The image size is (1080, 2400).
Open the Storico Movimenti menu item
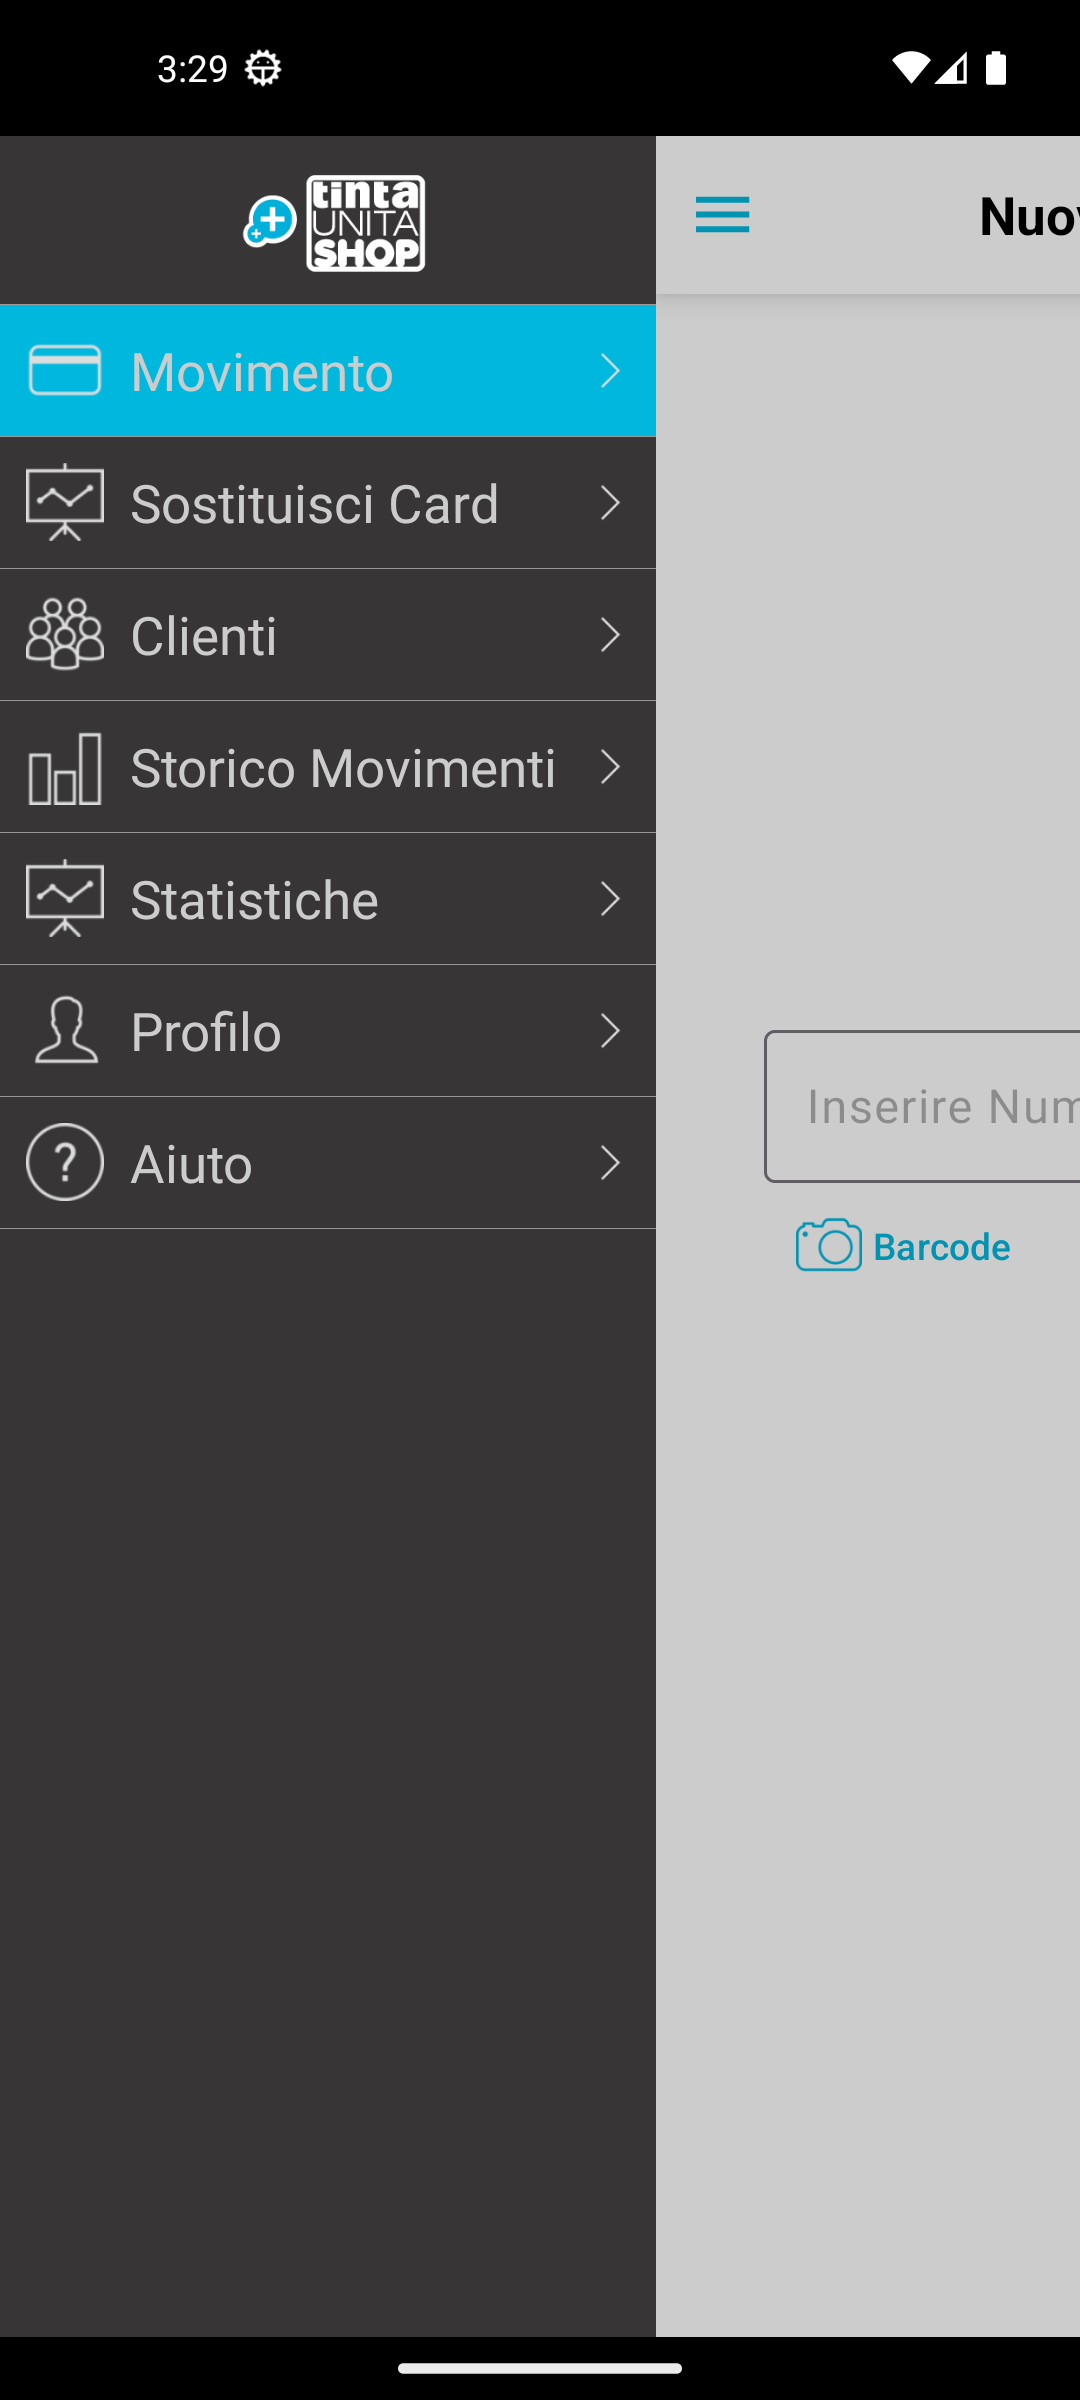pyautogui.click(x=342, y=768)
